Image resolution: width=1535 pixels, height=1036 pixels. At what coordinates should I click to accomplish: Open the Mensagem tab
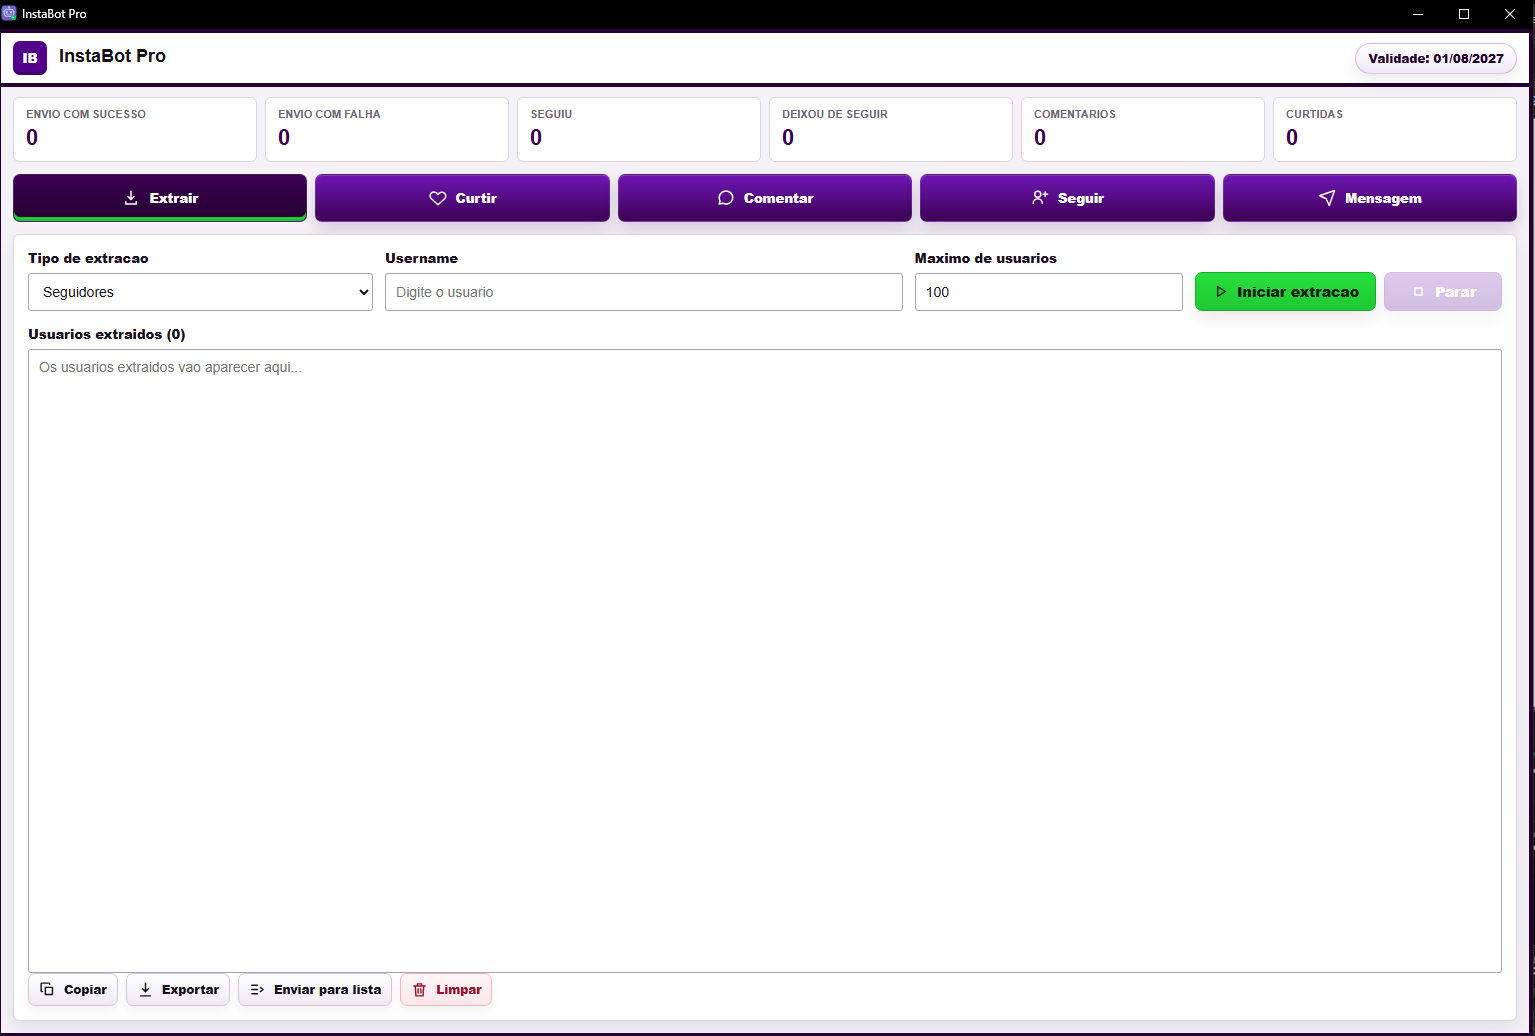coord(1369,198)
